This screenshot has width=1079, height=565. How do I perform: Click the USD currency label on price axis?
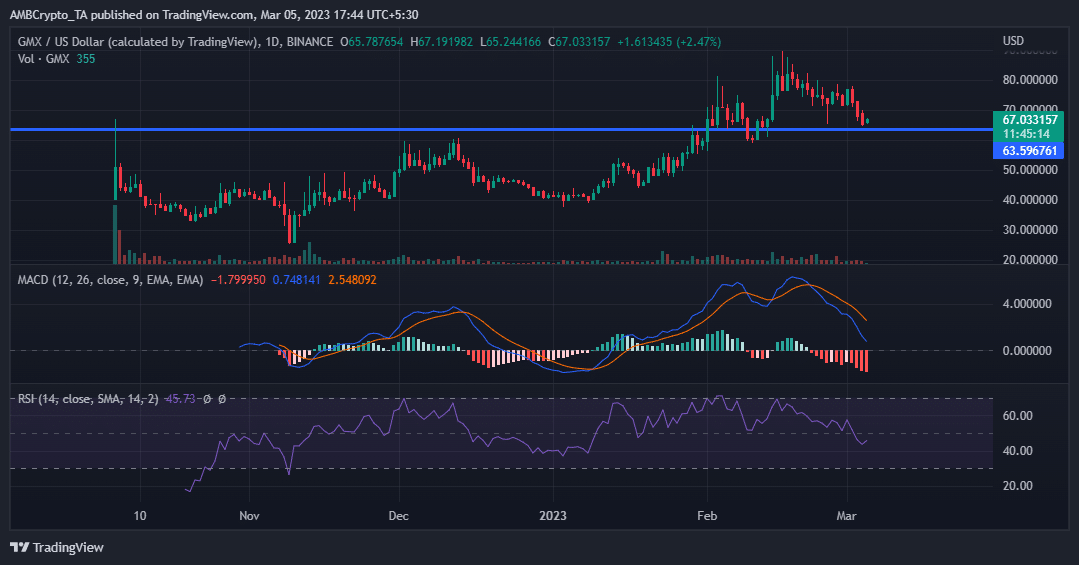pos(1013,41)
